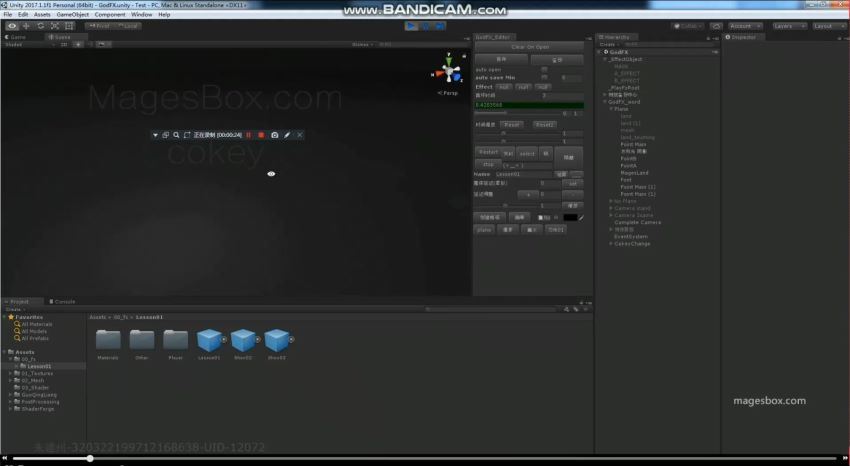Pause recording in the Bandicam overlay
This screenshot has width=850, height=466.
[249, 135]
